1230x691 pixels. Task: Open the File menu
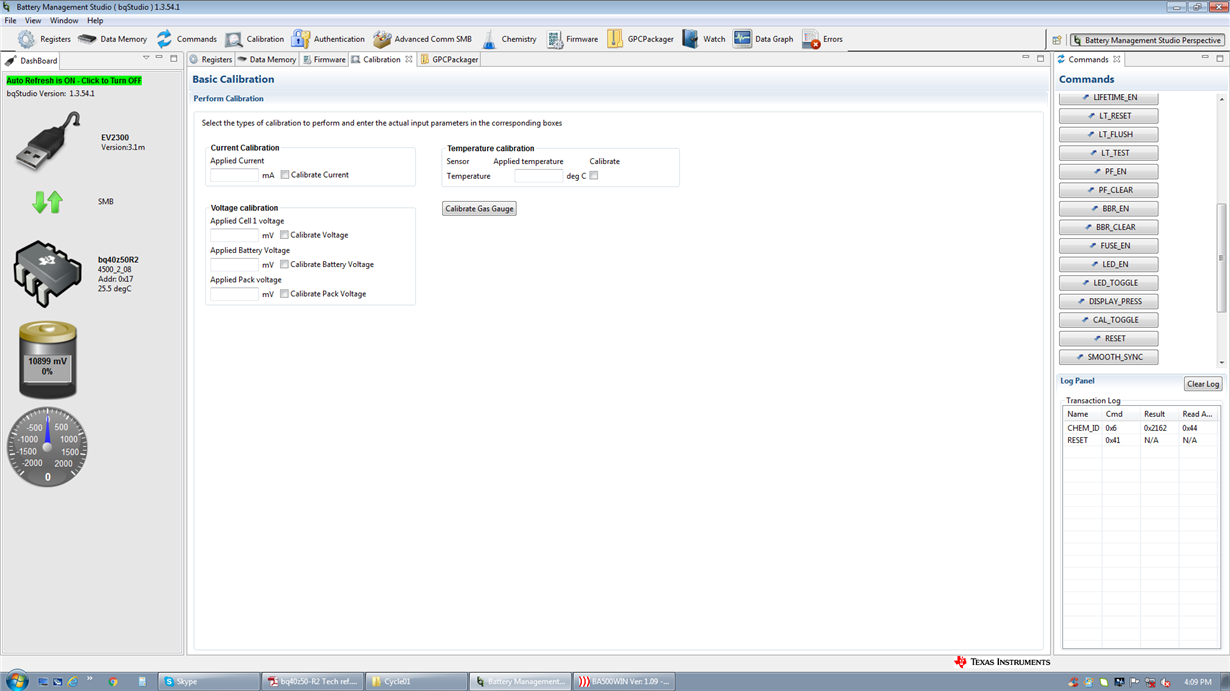10,20
